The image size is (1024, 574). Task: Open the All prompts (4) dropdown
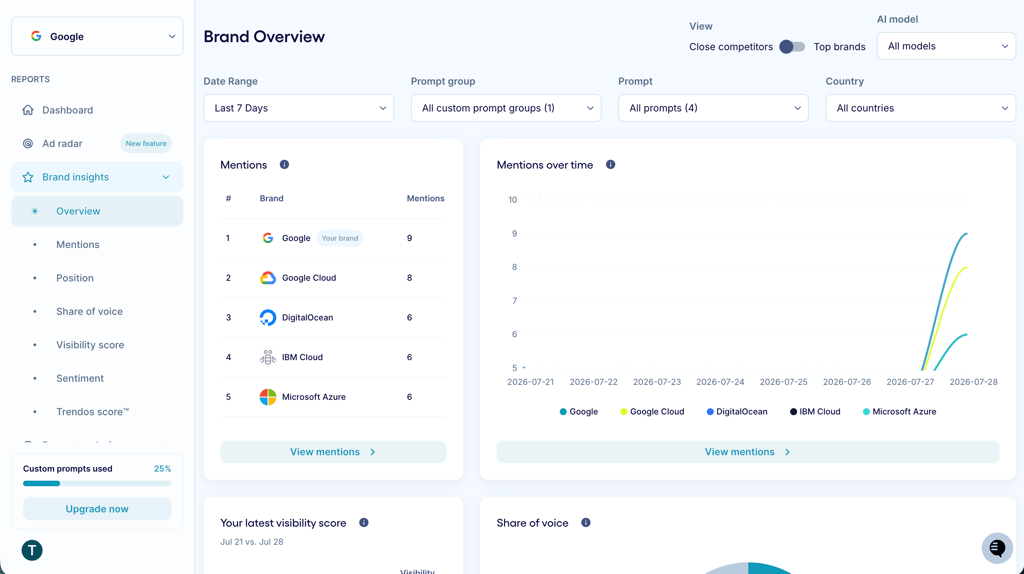click(713, 108)
